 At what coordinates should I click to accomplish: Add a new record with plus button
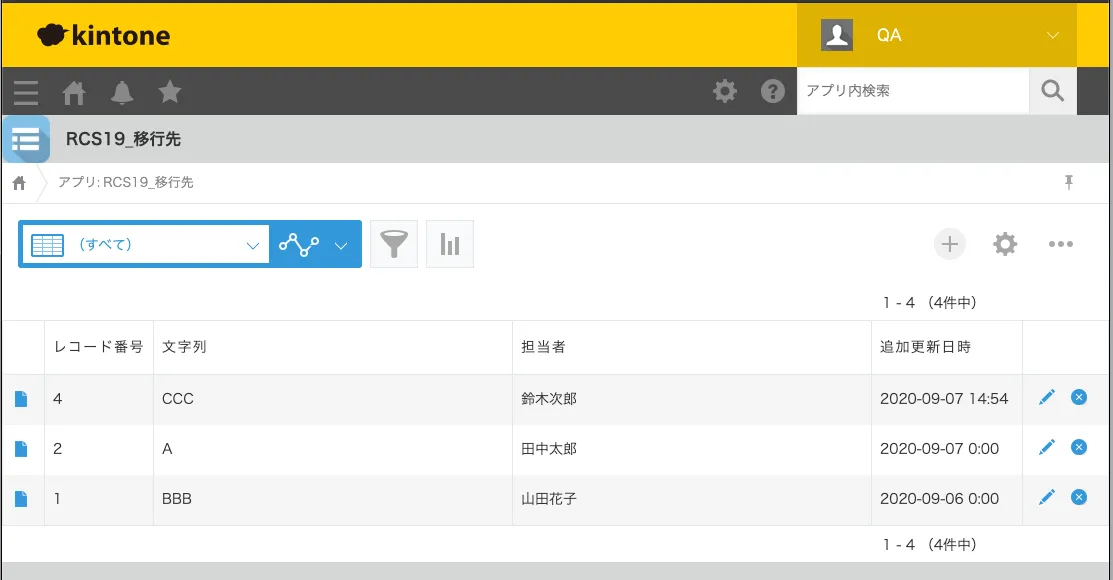tap(949, 244)
